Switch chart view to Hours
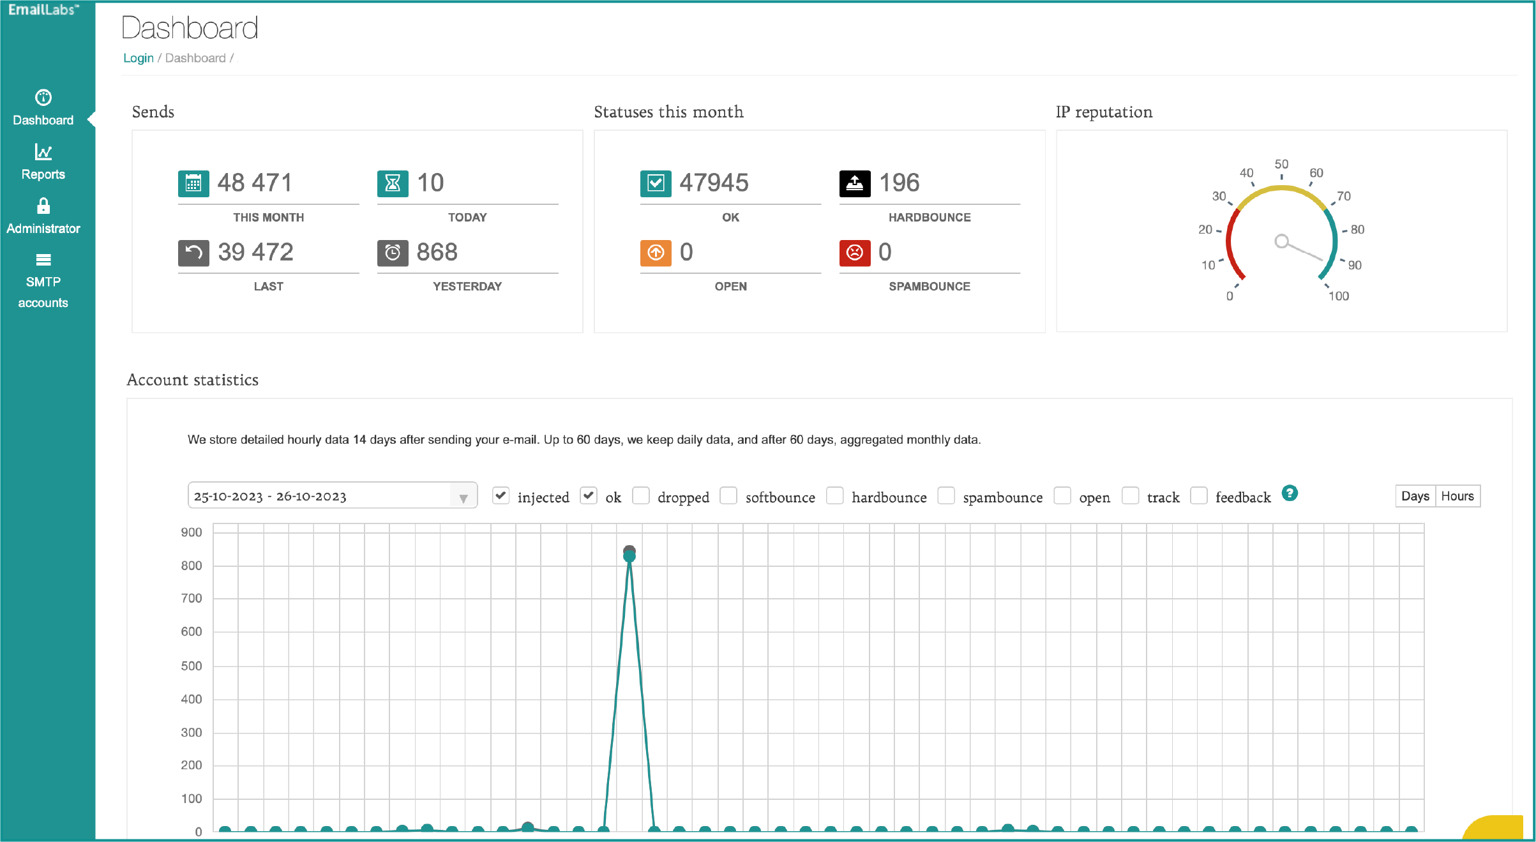 click(x=1458, y=496)
